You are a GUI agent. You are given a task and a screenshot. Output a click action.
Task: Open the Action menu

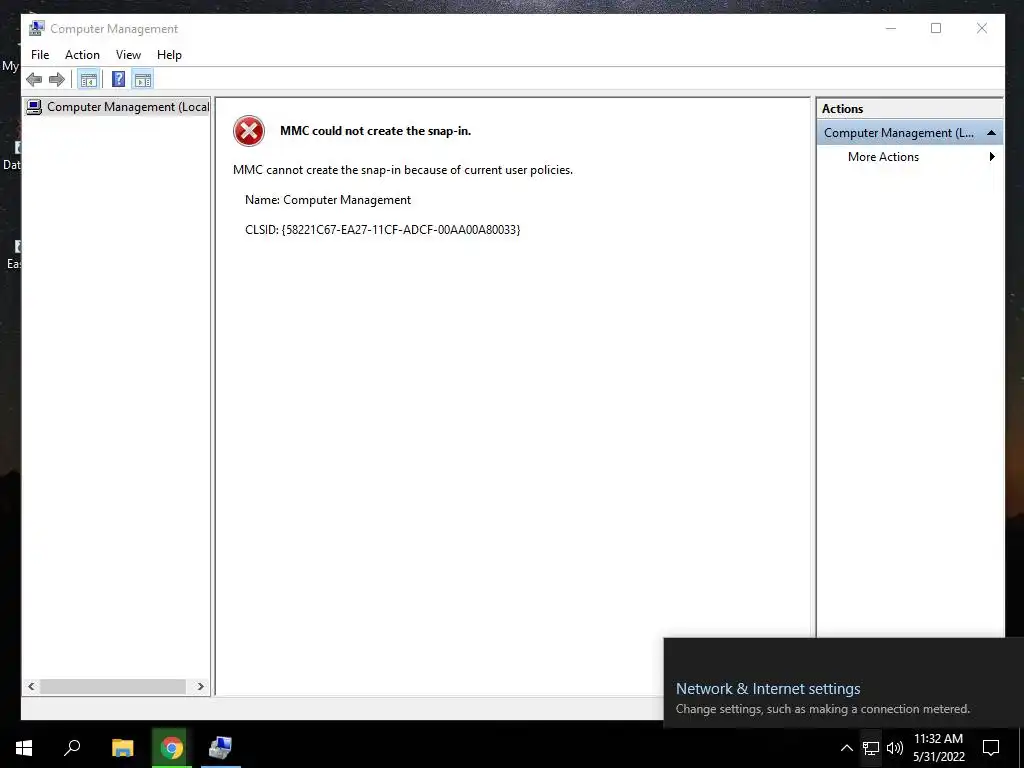[x=82, y=55]
